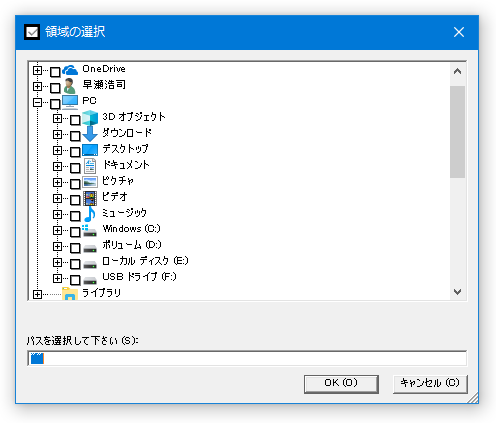Expand the ピクチャ node

click(x=57, y=182)
